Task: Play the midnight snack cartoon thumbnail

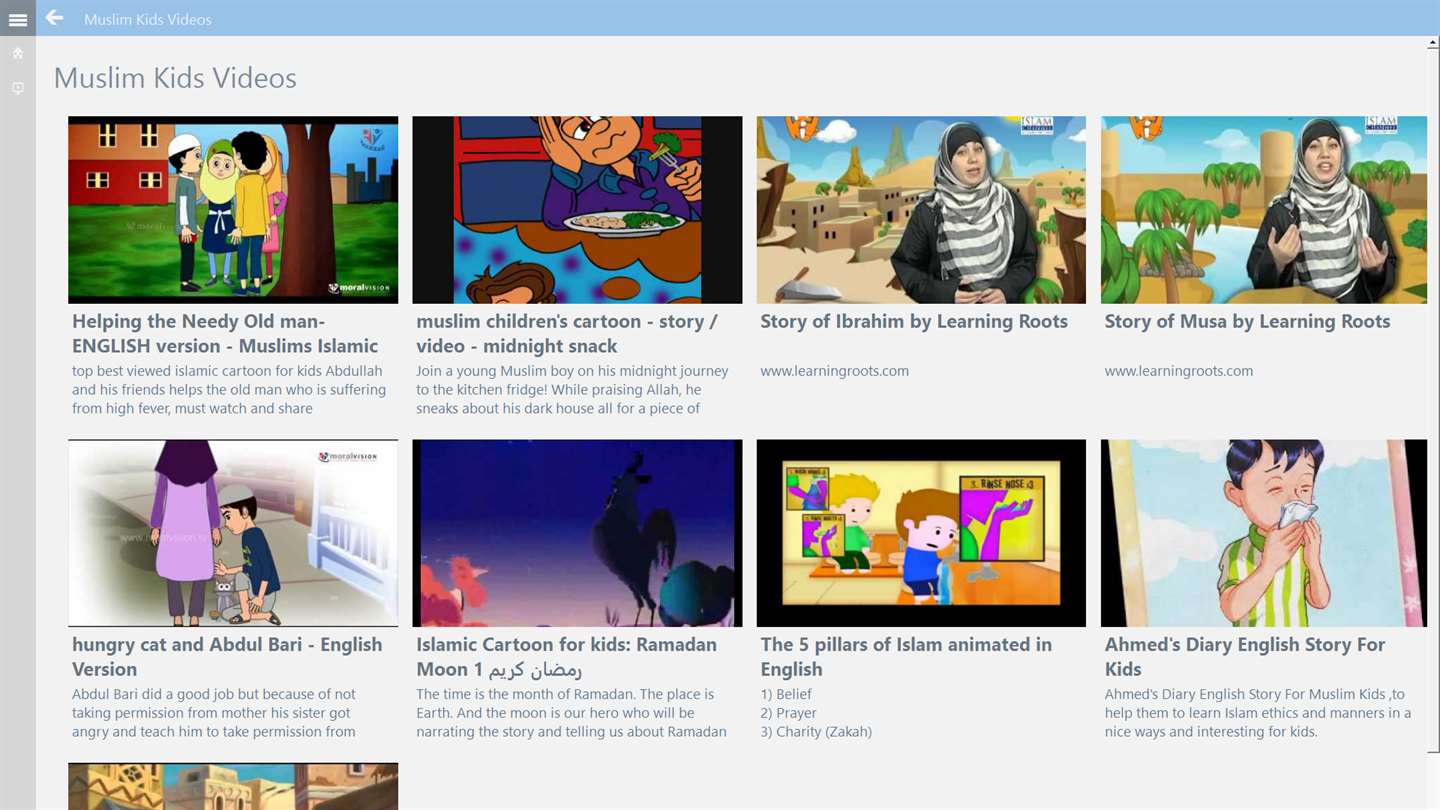Action: 577,210
